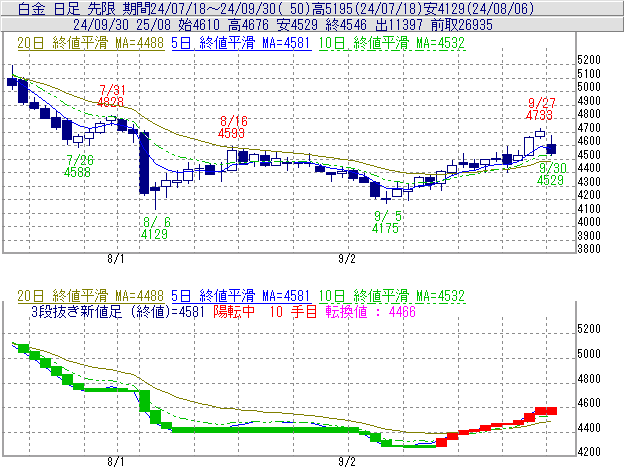Click the 前取26935 value in header
This screenshot has width=624, height=475.
click(462, 25)
